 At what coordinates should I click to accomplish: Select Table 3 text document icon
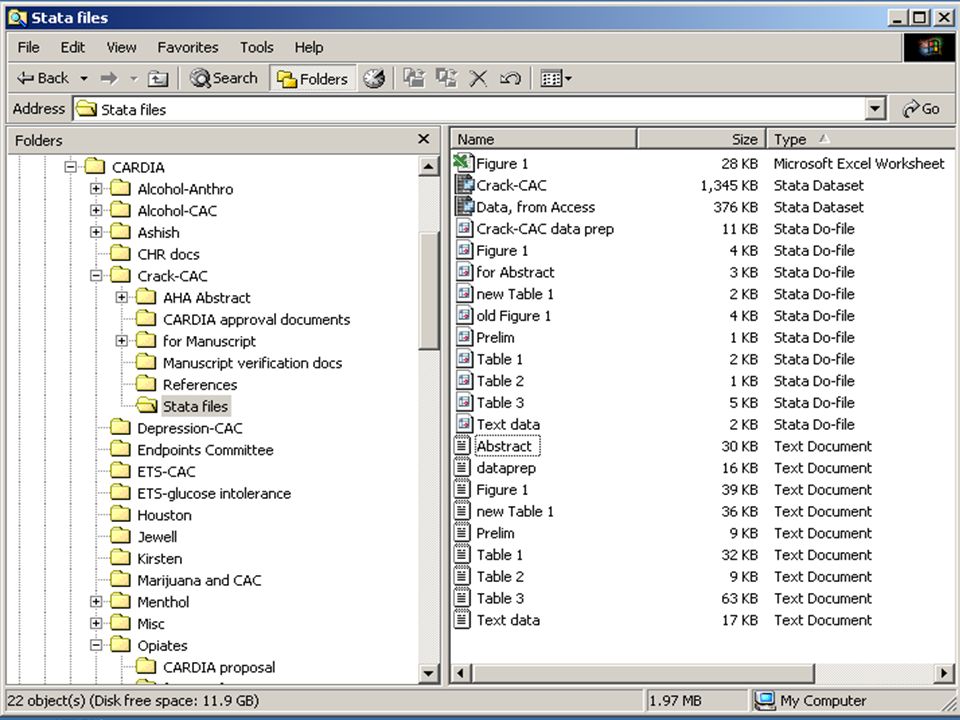[462, 598]
